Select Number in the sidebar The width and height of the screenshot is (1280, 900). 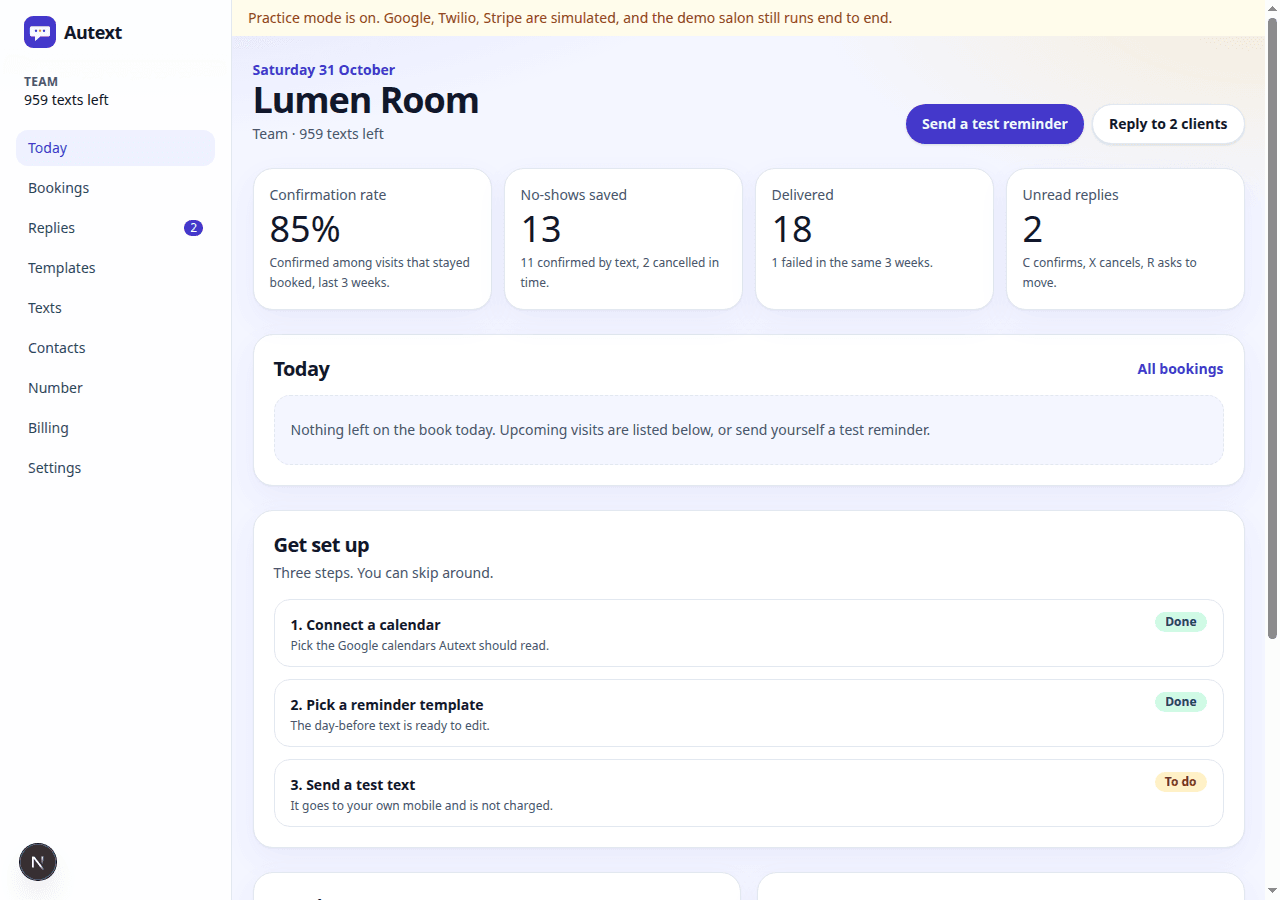tap(115, 388)
